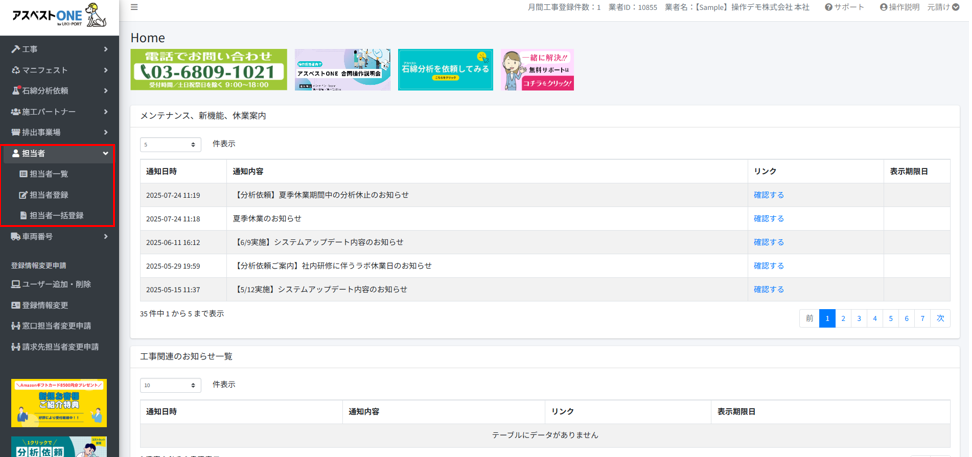Open 登録情報変更 in the sidebar

pyautogui.click(x=45, y=306)
